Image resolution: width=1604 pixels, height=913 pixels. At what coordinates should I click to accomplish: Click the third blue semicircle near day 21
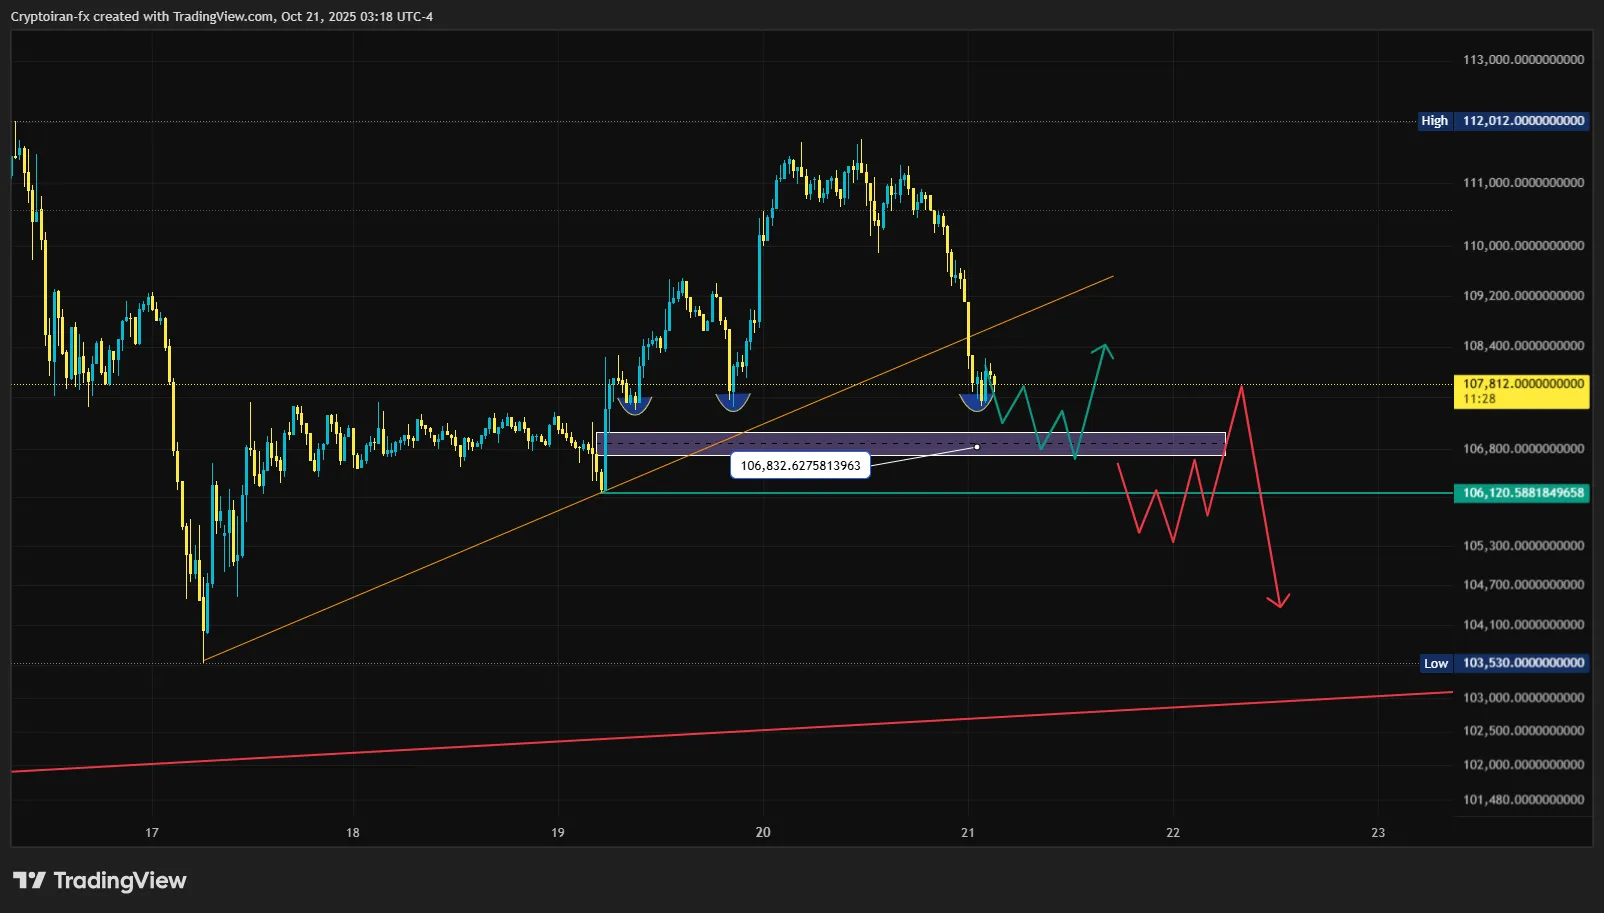pos(975,402)
